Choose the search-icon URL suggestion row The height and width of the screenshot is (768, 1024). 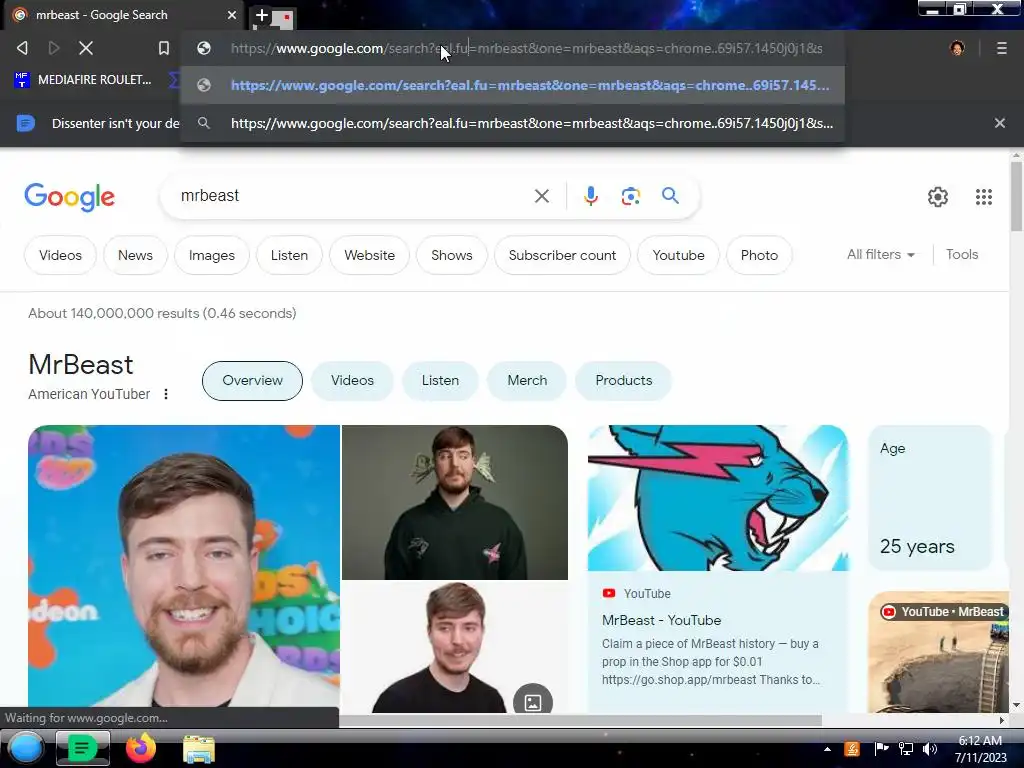(513, 123)
